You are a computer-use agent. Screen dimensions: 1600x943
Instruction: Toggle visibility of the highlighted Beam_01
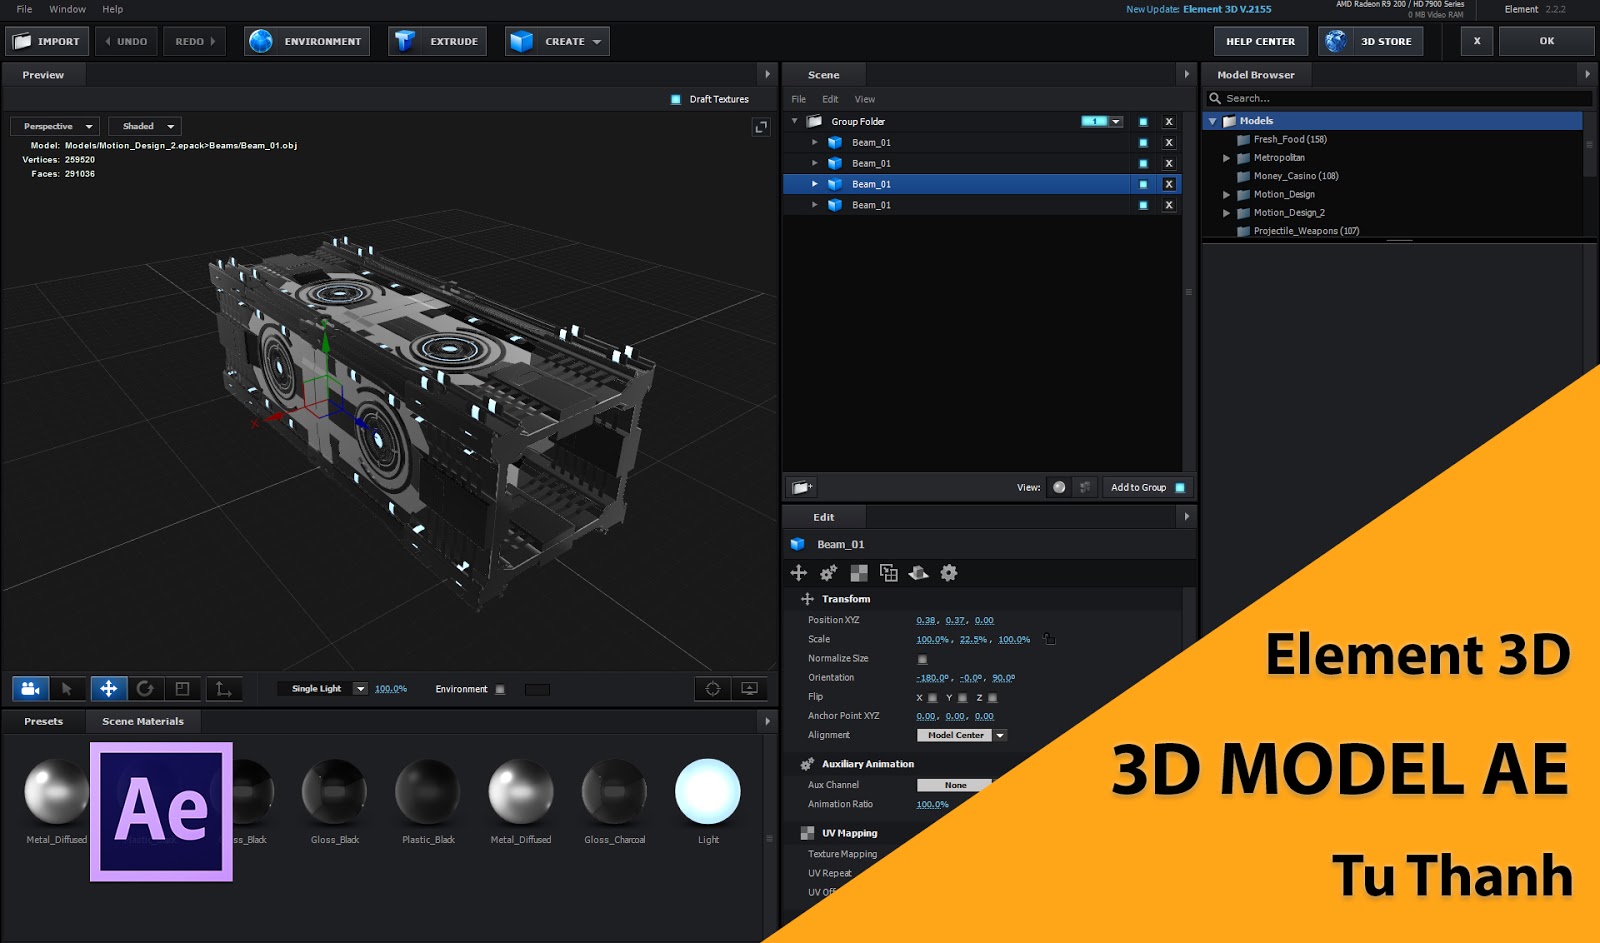pos(1143,184)
